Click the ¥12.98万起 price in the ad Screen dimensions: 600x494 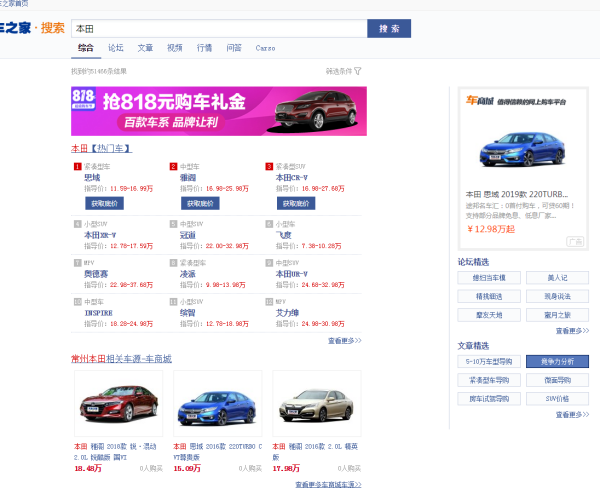tap(491, 229)
